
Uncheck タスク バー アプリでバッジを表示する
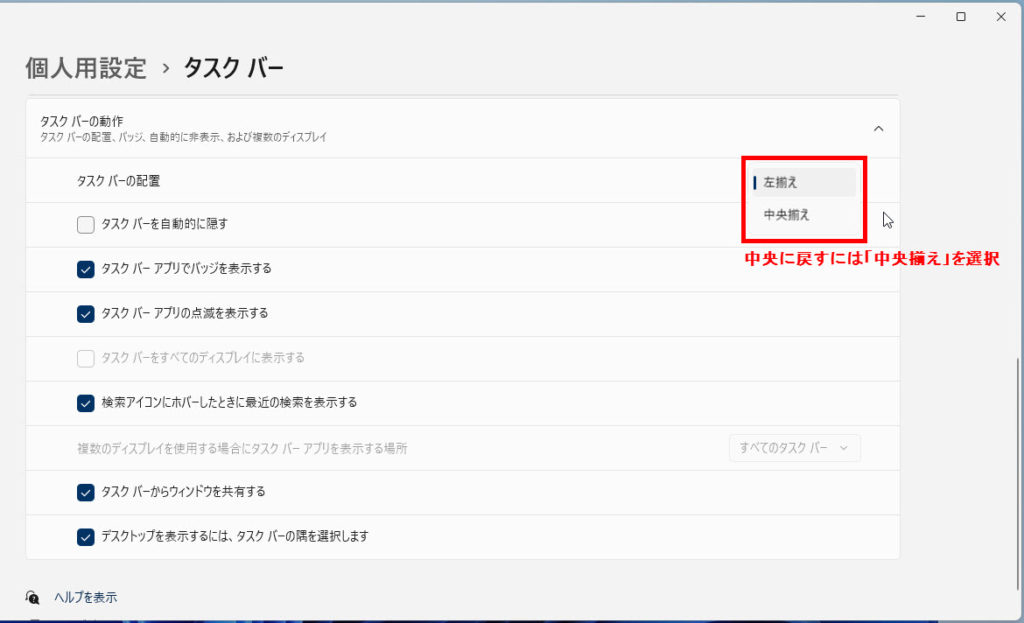[86, 269]
